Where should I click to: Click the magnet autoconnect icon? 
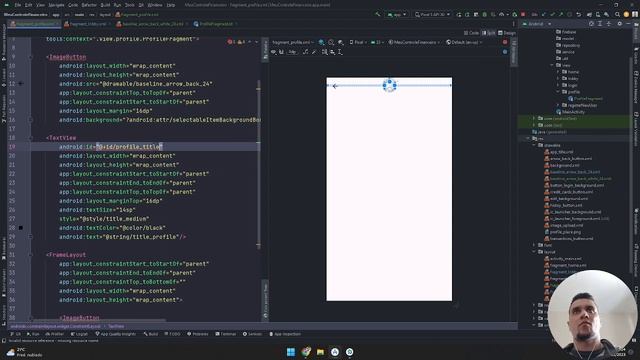click(x=281, y=52)
